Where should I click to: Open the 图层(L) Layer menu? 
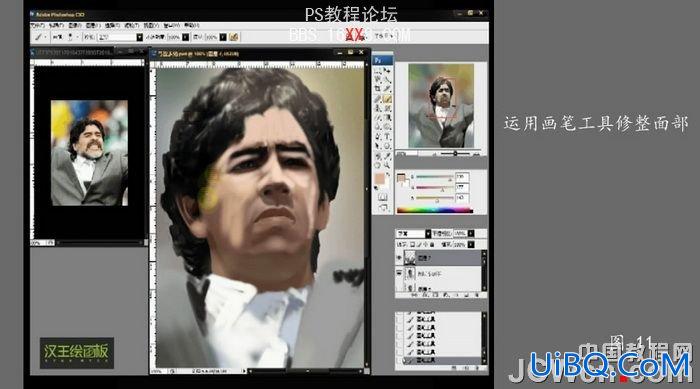[x=93, y=25]
